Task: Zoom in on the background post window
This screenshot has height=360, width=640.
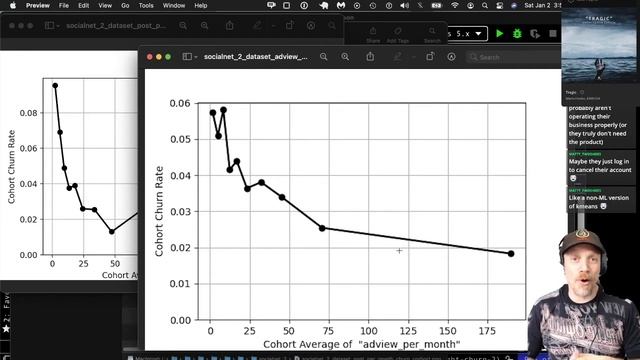Action: [204, 25]
